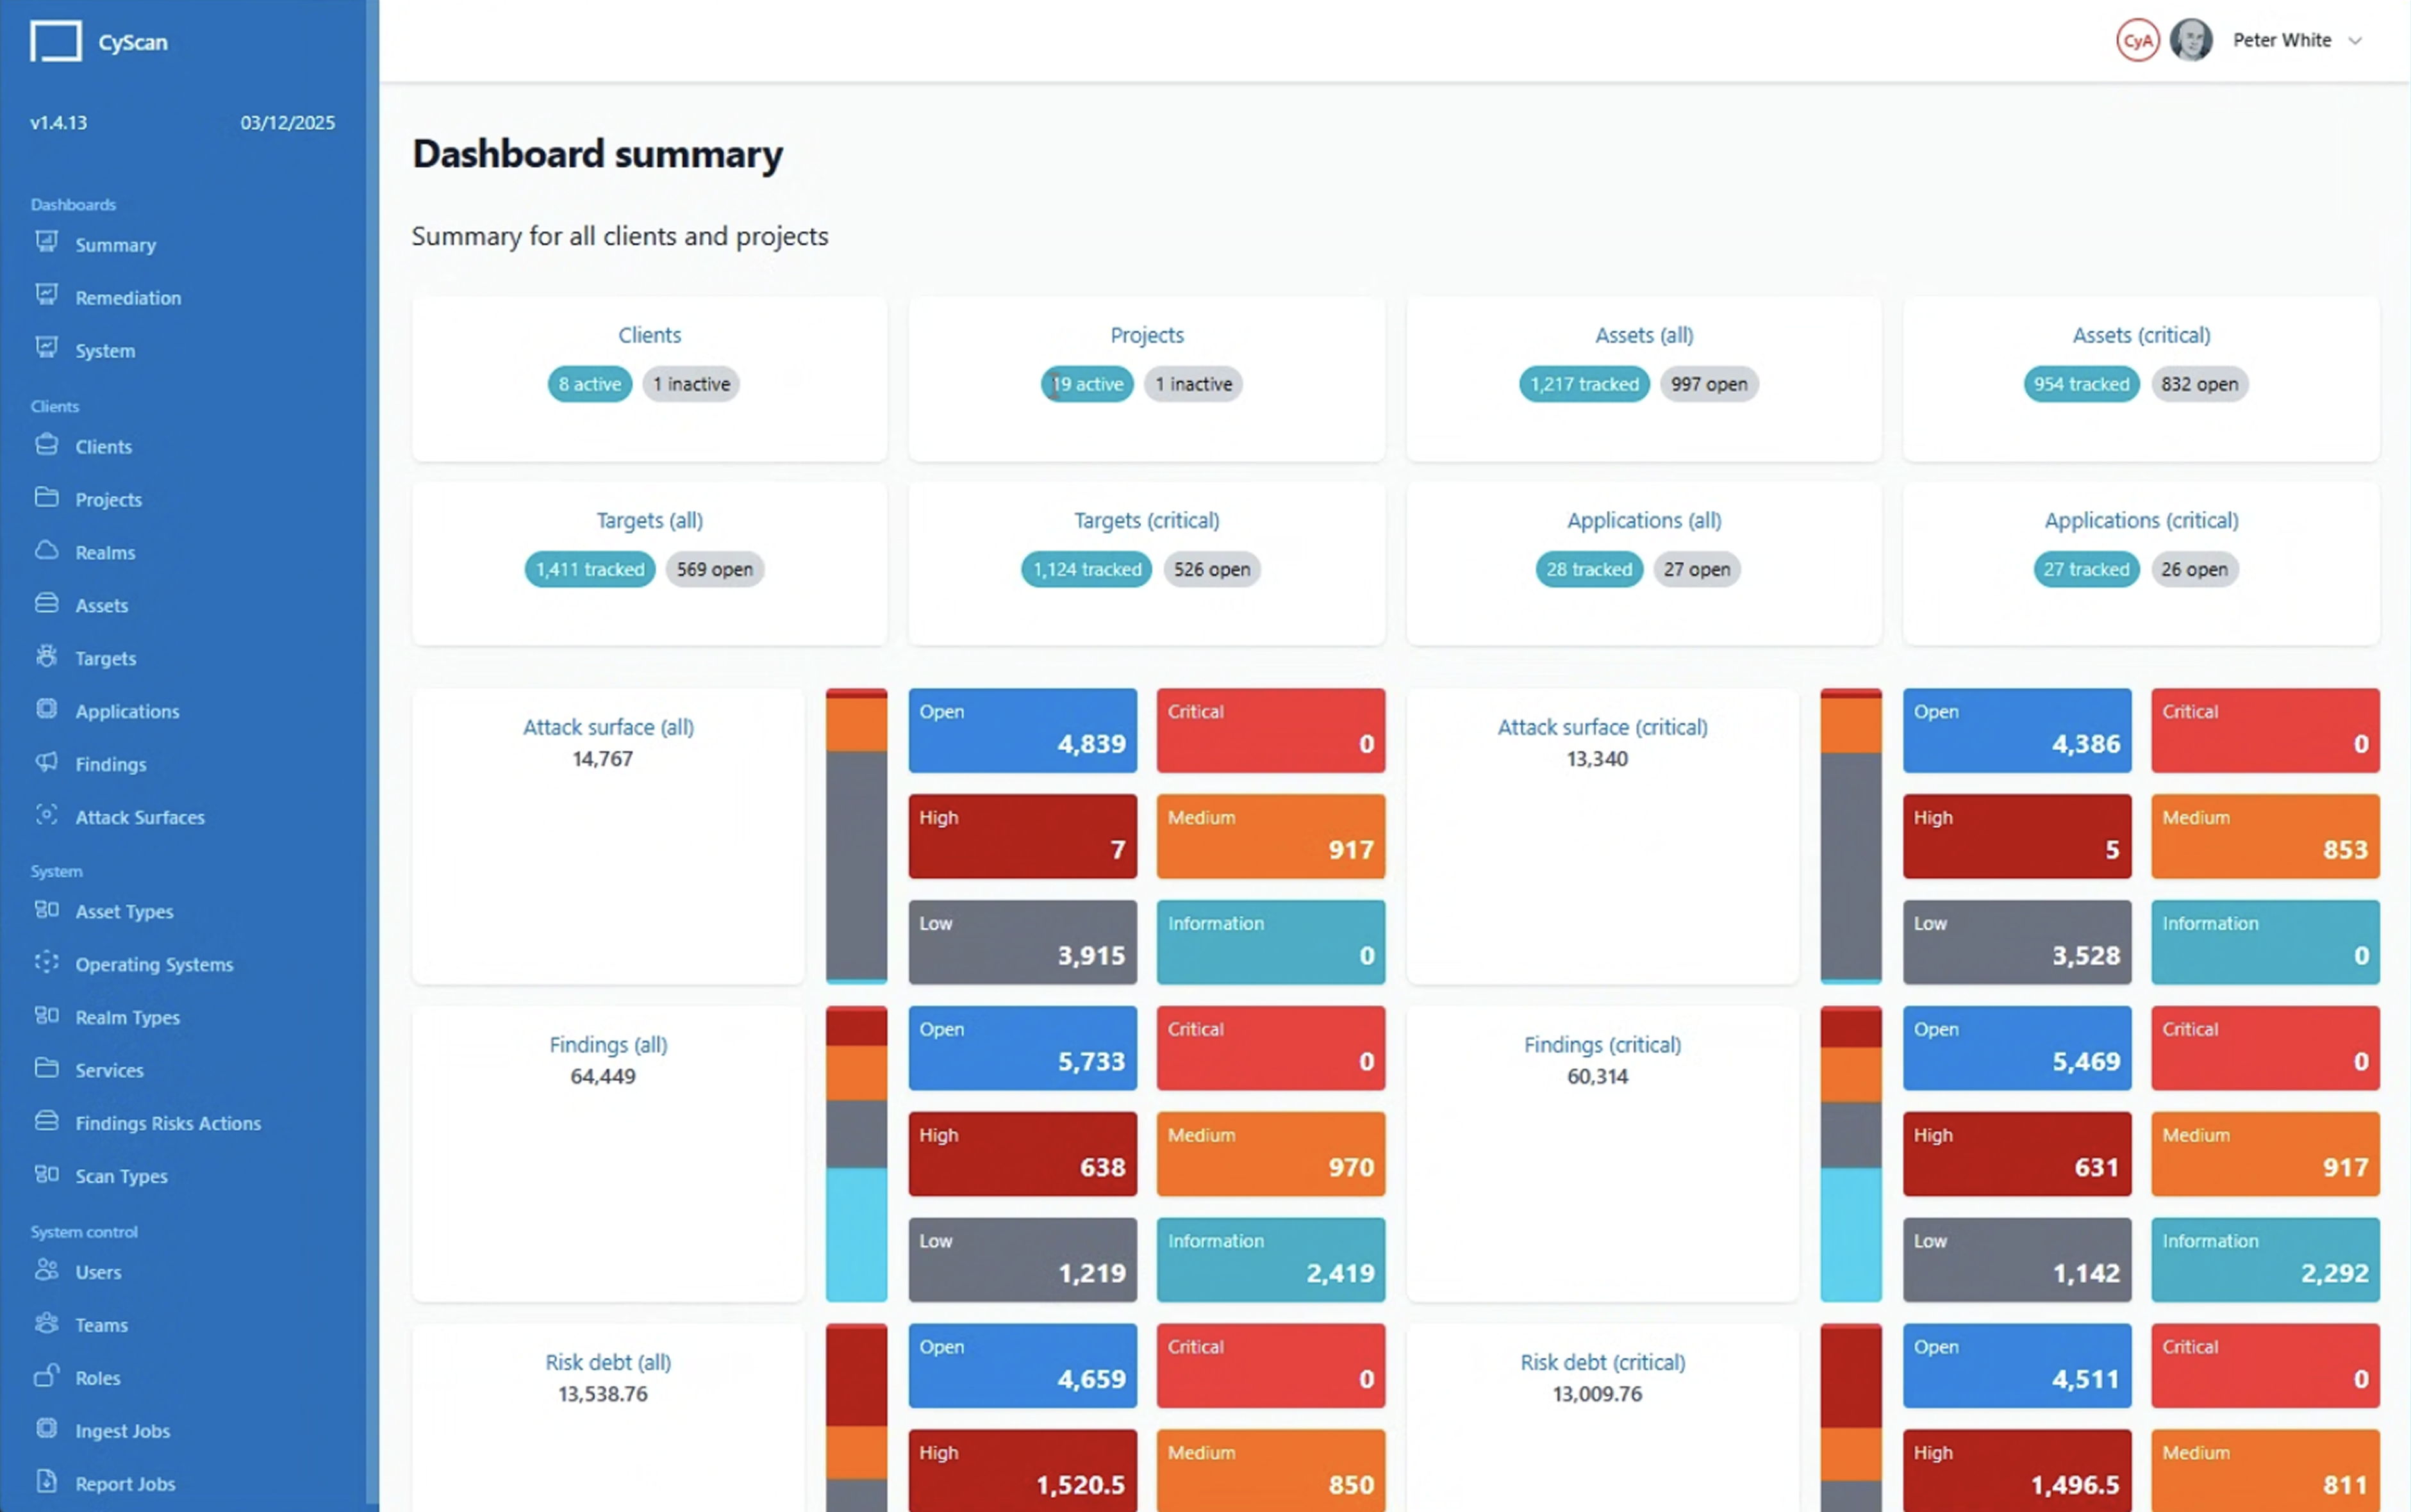2411x1512 pixels.
Task: Click the Projects folder icon
Action: tap(46, 497)
